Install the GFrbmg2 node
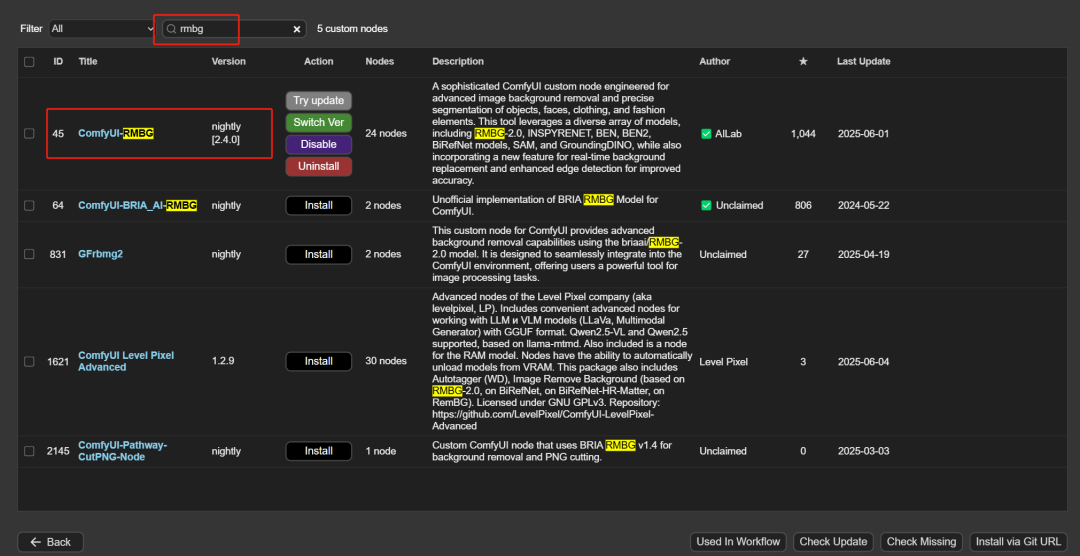The image size is (1080, 556). click(x=319, y=254)
